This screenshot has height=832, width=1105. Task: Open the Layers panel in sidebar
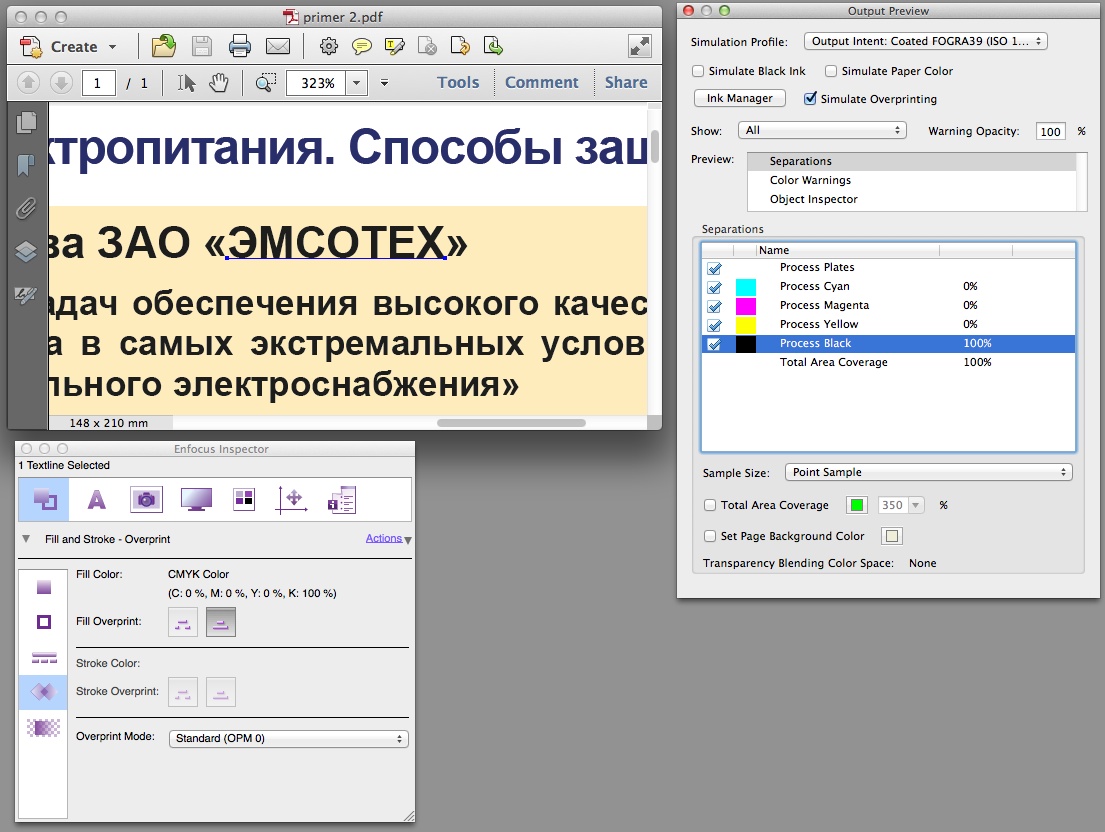pos(27,252)
